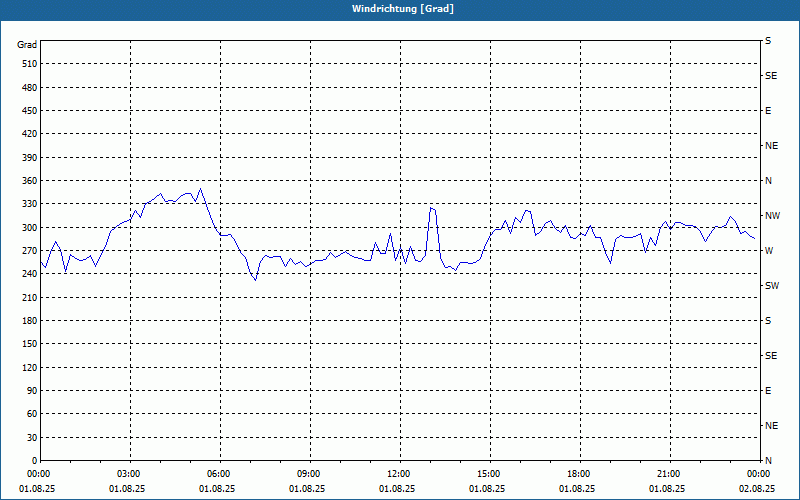
Task: Click the SE compass label beside 480 gridline
Action: (771, 76)
